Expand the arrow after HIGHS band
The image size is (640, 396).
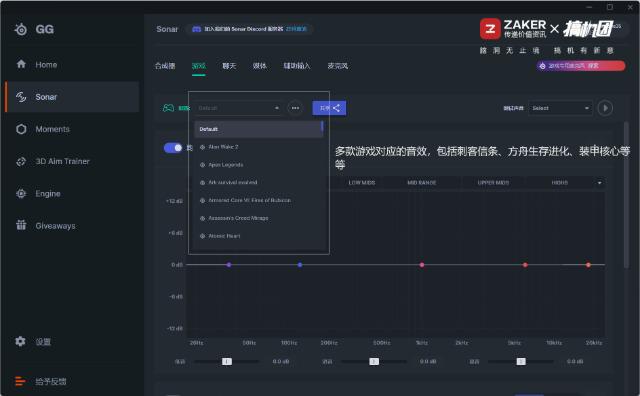599,183
